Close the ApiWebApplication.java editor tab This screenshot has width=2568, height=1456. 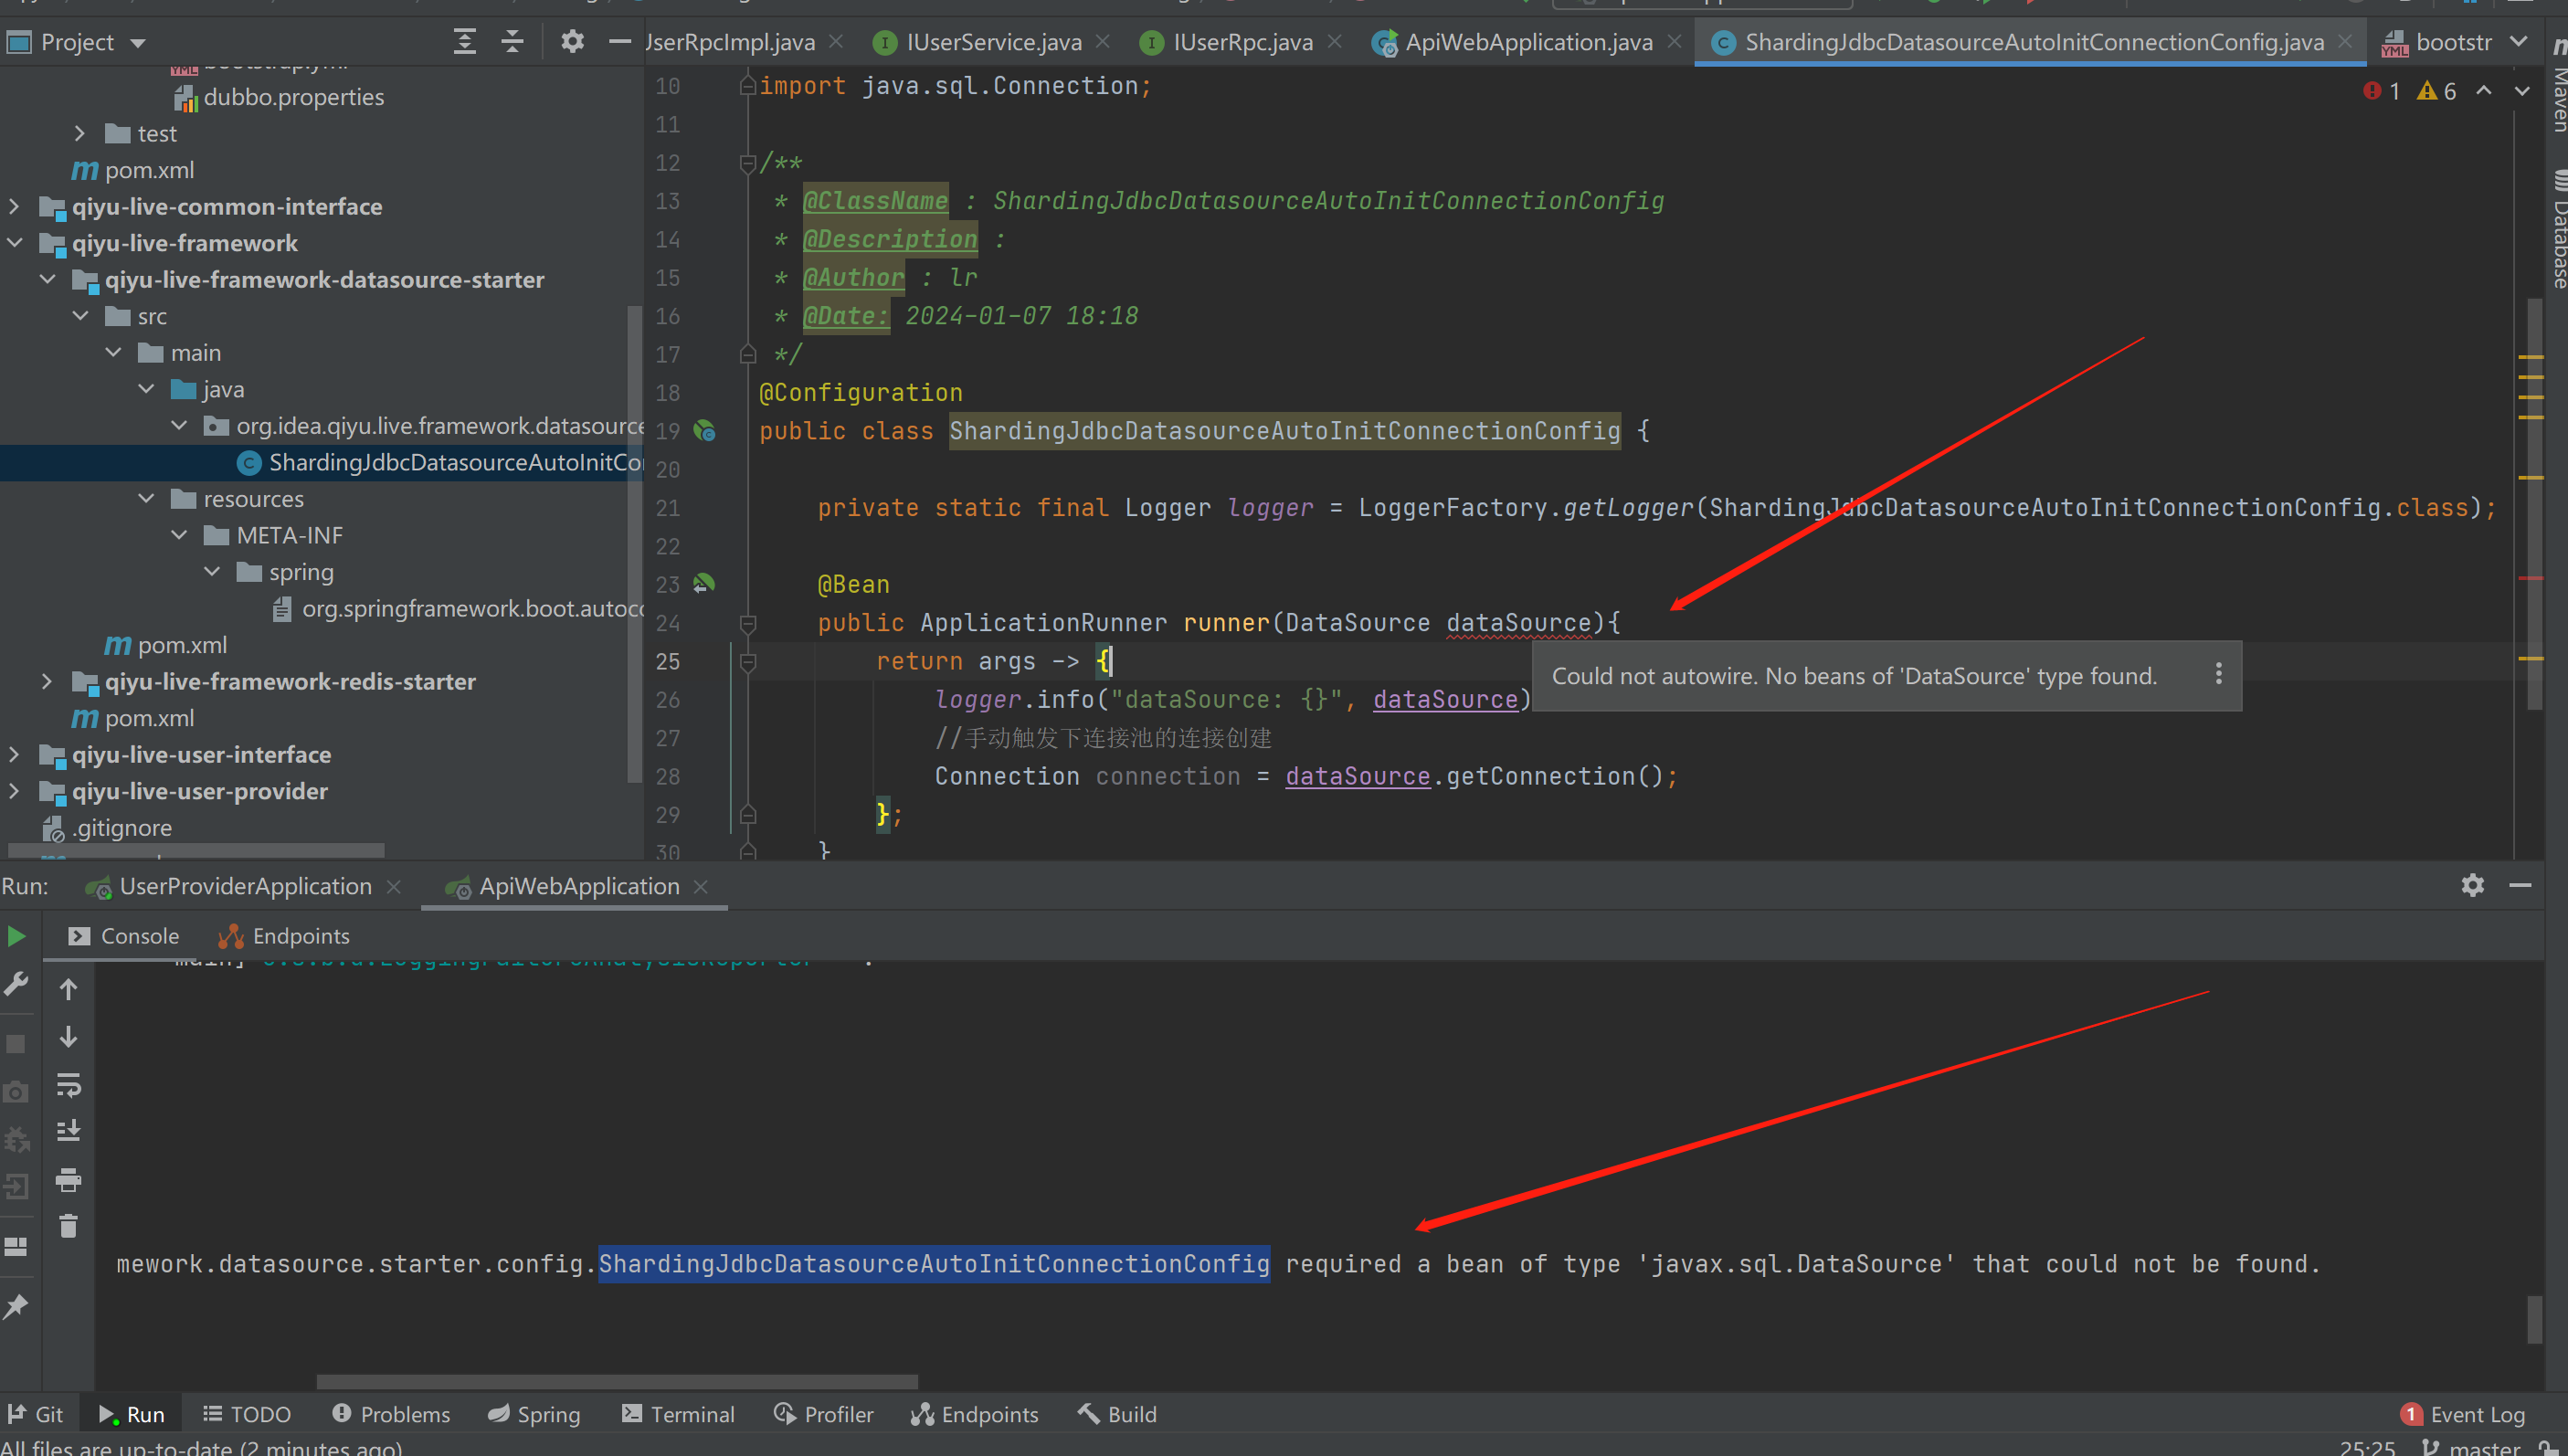(x=1675, y=42)
